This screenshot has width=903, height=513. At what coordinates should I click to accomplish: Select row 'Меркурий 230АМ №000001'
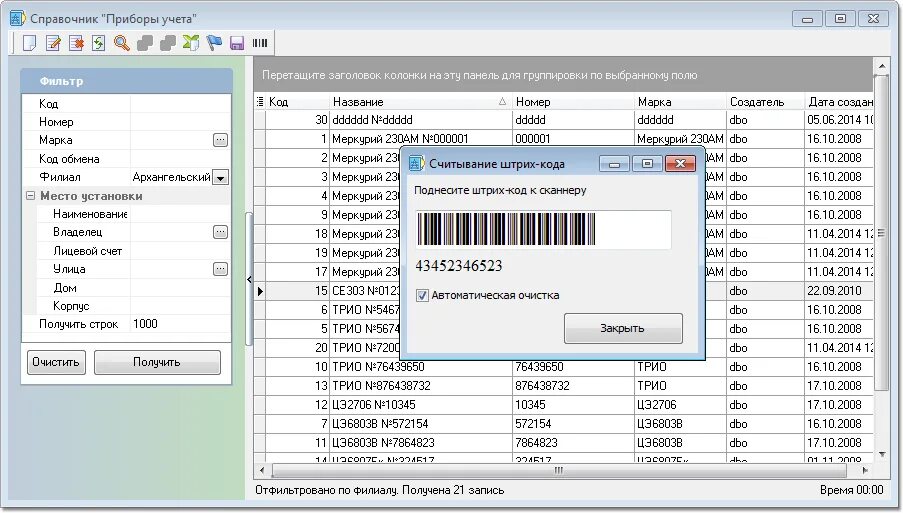click(x=564, y=139)
